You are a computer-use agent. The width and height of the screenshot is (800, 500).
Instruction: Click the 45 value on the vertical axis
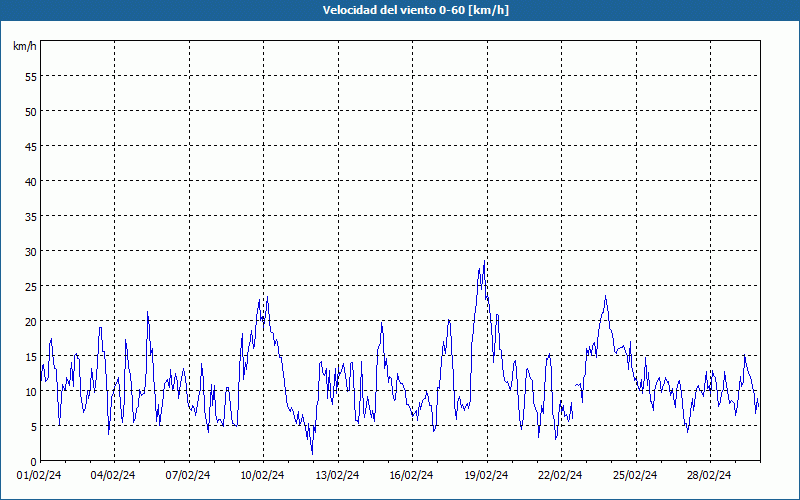click(31, 147)
